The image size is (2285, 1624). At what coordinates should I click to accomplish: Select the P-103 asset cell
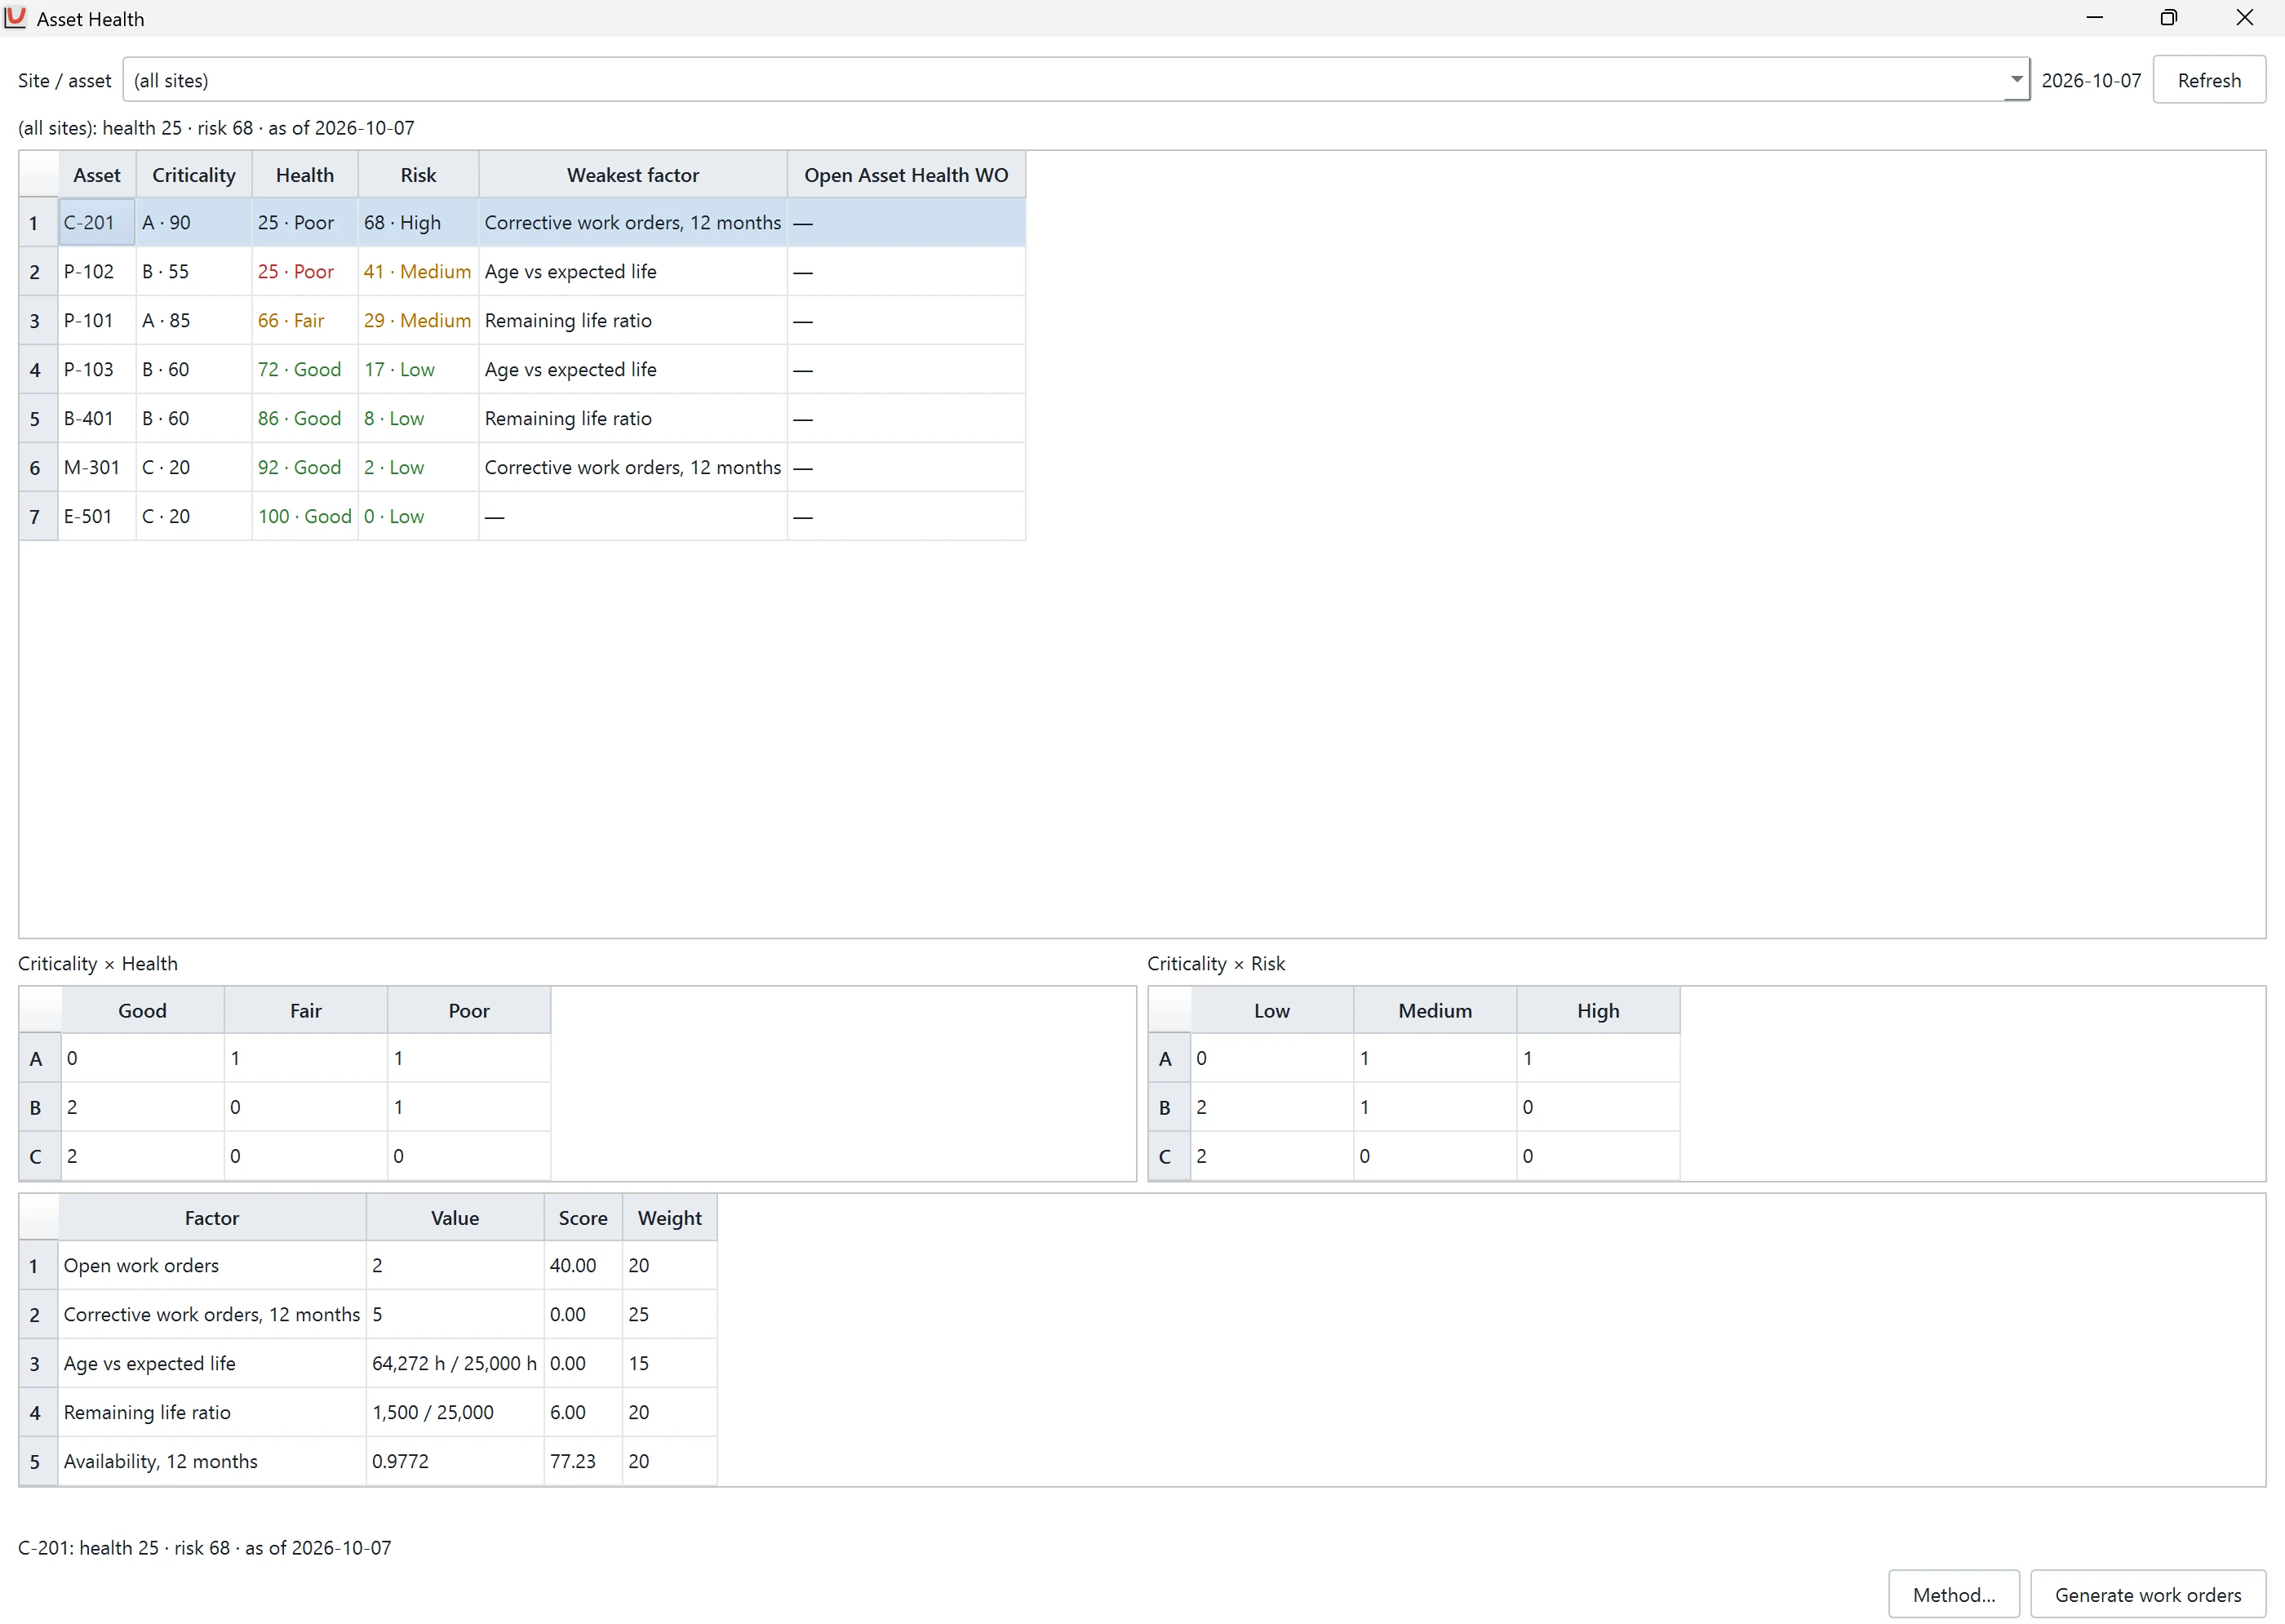(x=97, y=370)
